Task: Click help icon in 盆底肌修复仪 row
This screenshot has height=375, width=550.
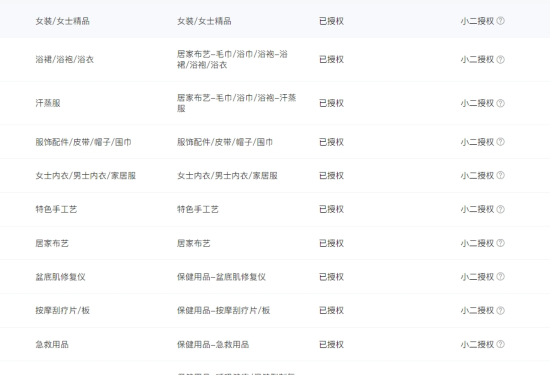Action: (501, 277)
